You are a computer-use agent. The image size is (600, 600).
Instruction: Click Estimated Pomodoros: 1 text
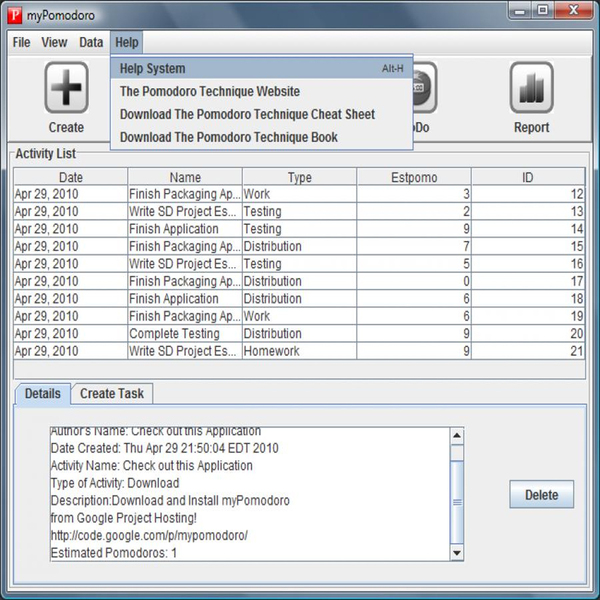[x=114, y=553]
